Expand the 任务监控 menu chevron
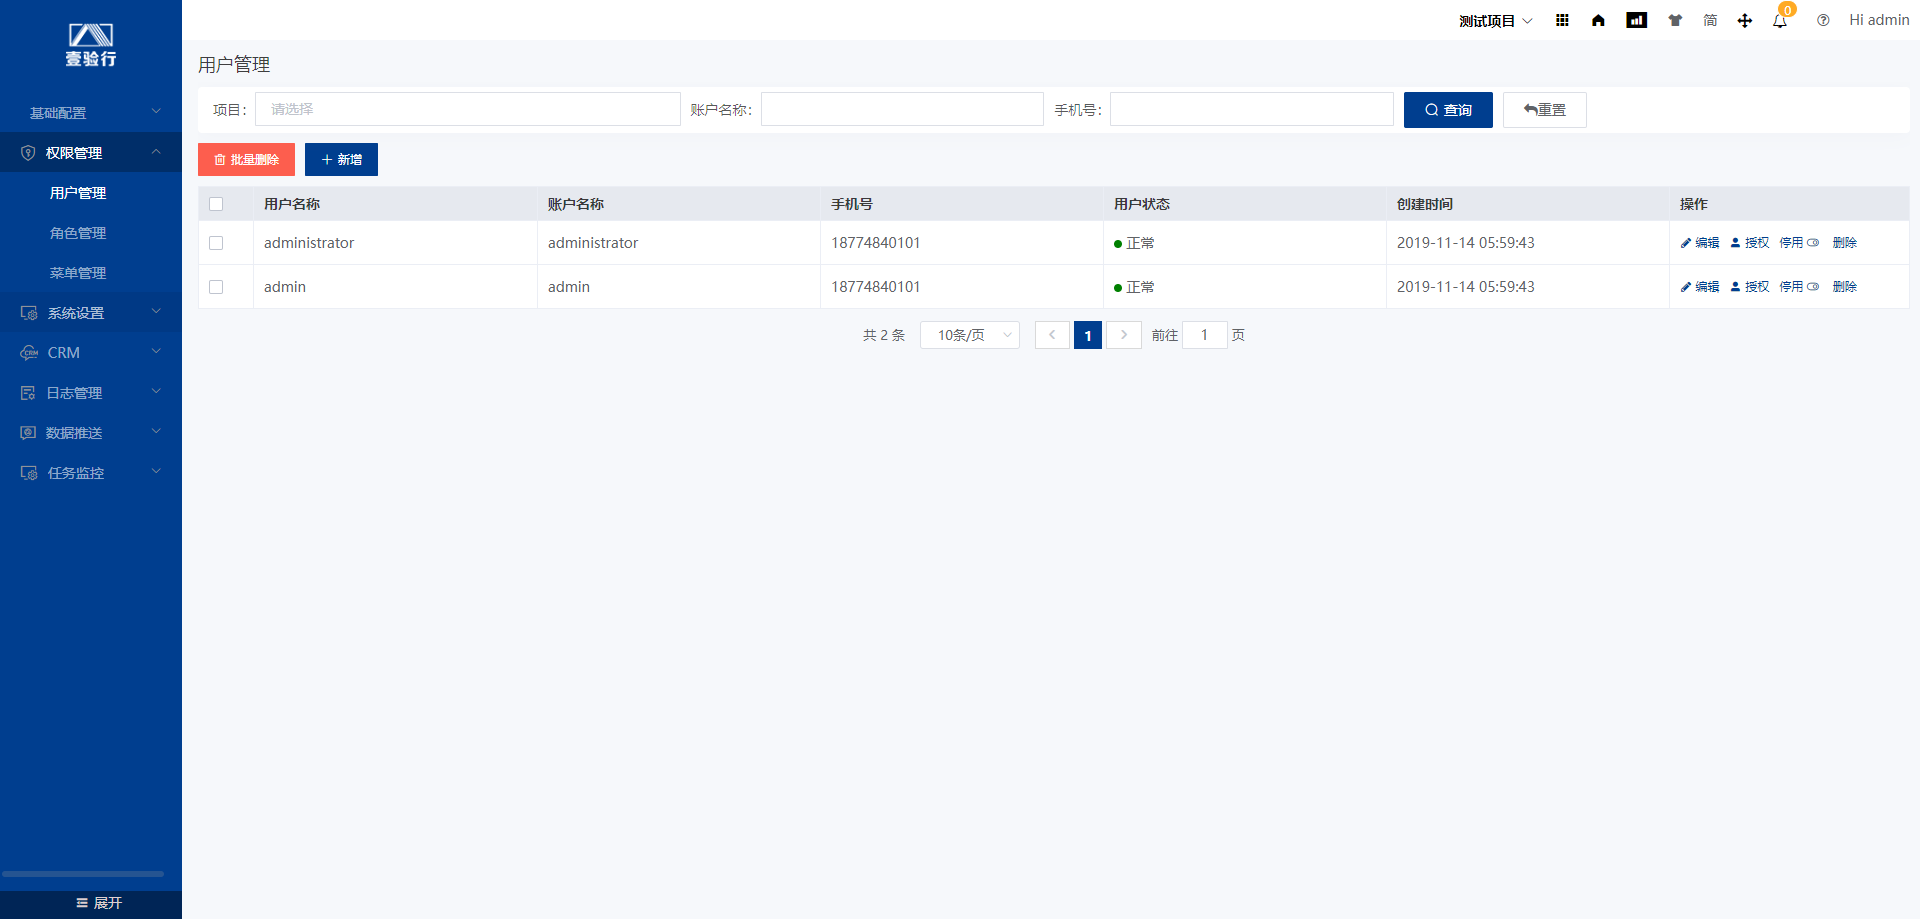Image resolution: width=1920 pixels, height=919 pixels. click(156, 472)
